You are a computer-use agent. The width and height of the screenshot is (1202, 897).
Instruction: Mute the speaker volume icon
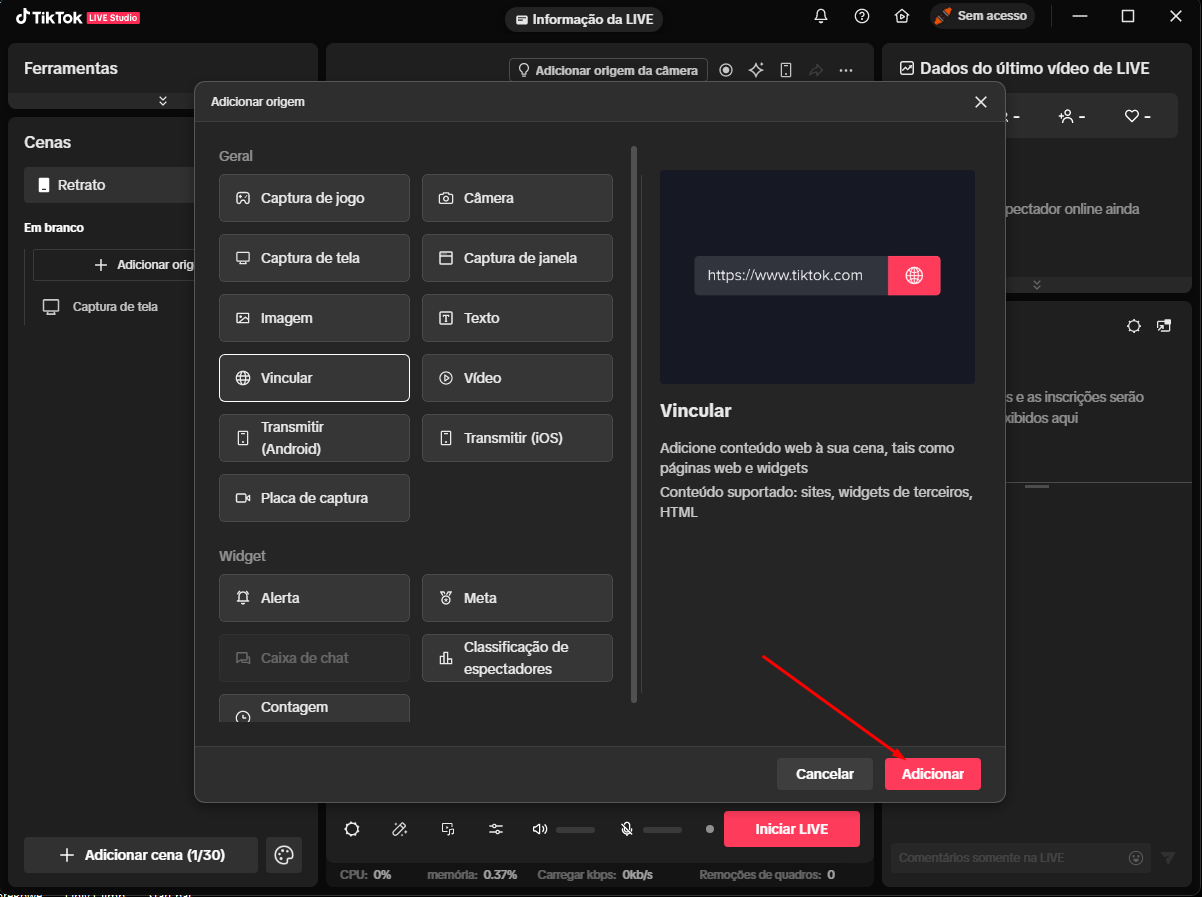(540, 829)
